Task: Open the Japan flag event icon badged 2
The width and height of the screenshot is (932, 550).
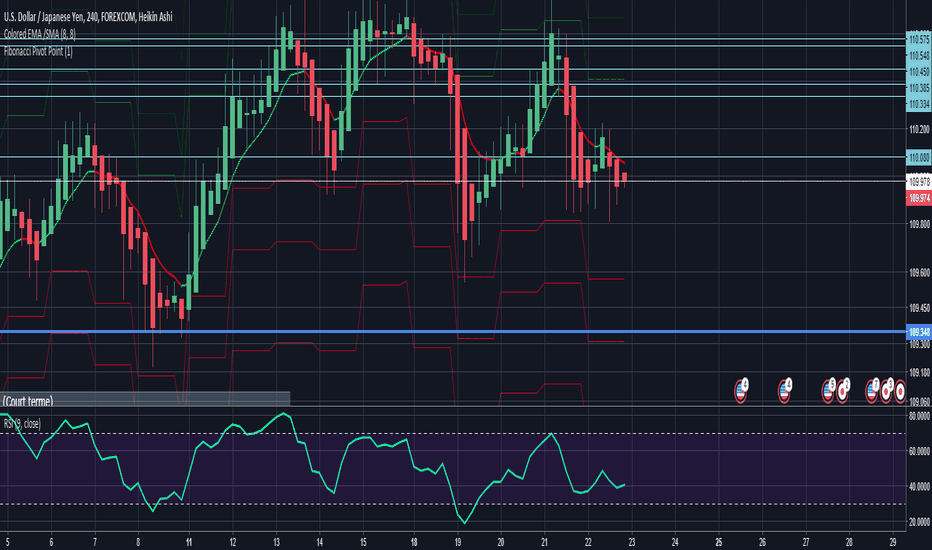Action: click(x=843, y=391)
